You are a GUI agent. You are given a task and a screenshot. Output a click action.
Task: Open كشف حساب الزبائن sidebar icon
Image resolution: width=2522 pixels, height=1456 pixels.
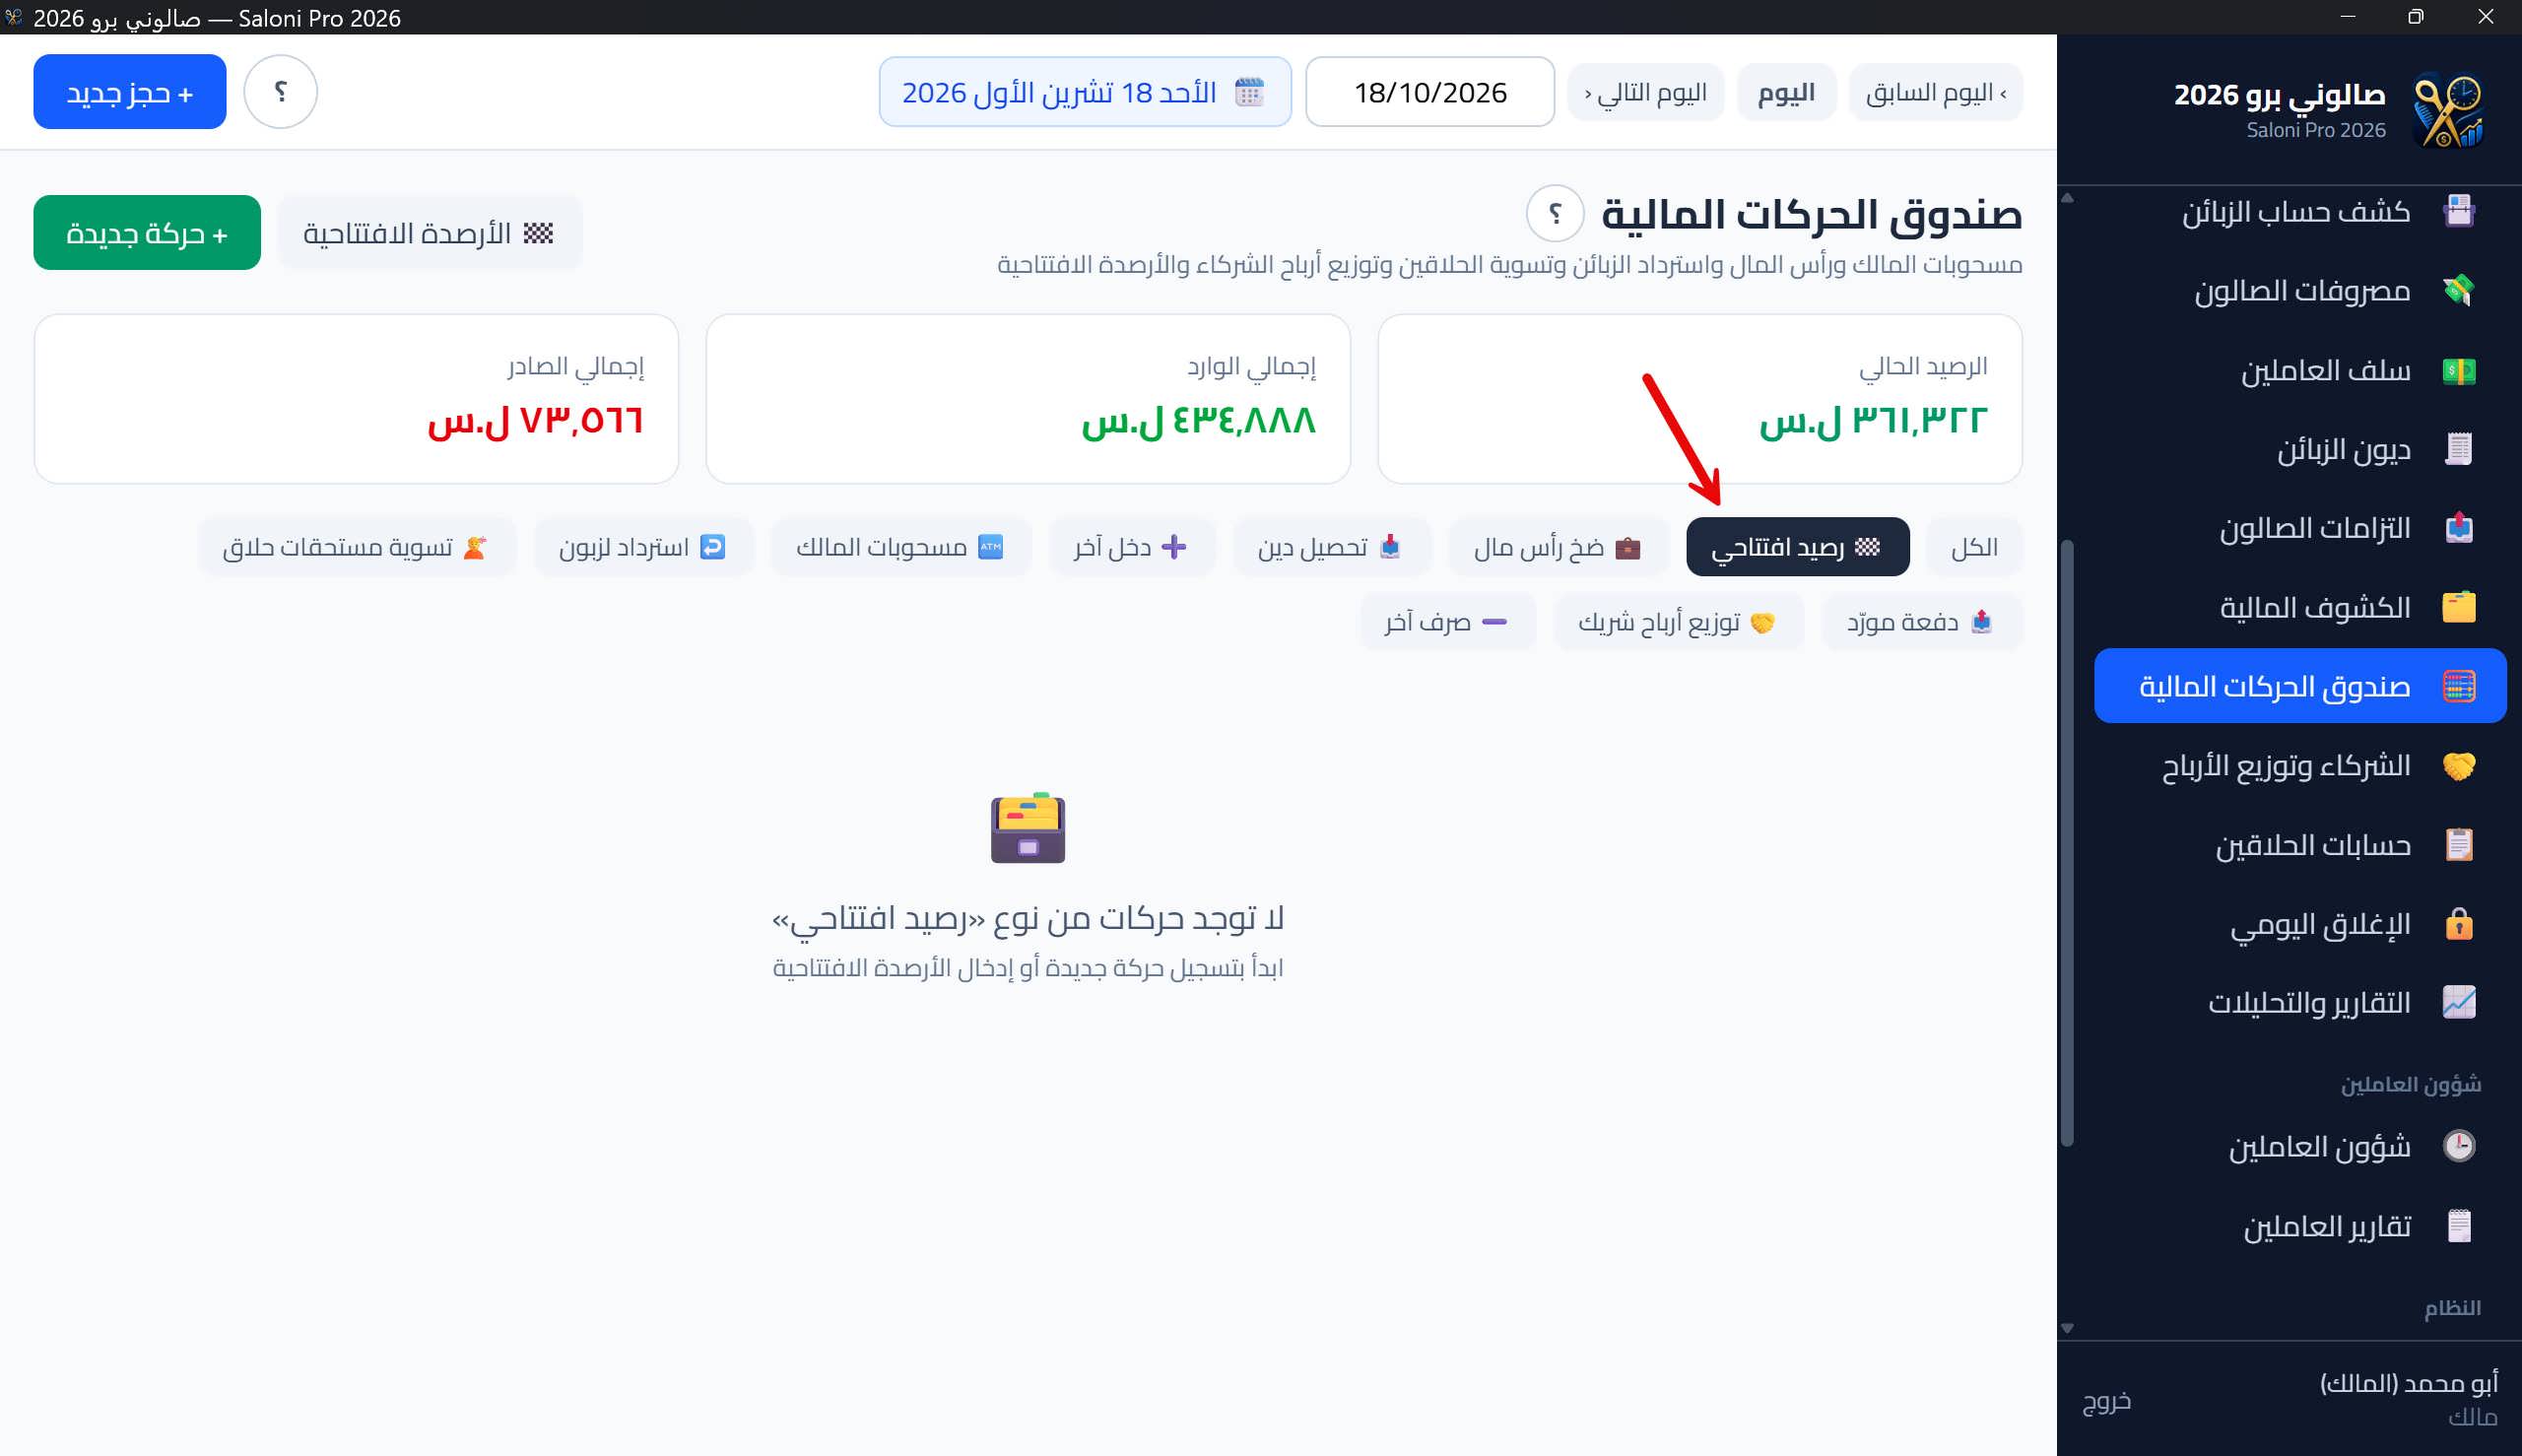(2458, 211)
